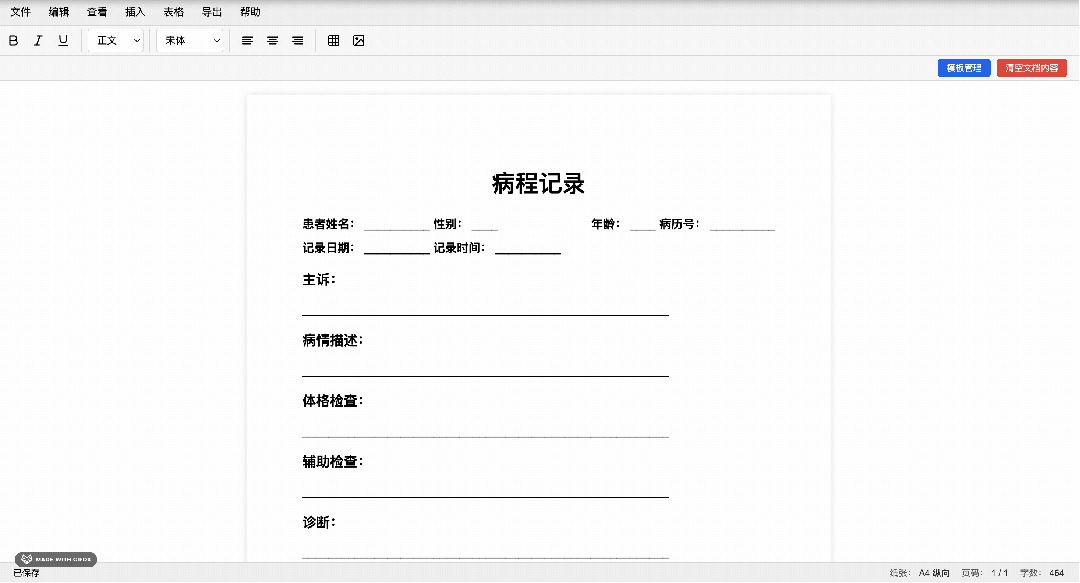Insert an image via toolbar icon
Image resolution: width=1080 pixels, height=583 pixels.
pyautogui.click(x=359, y=41)
